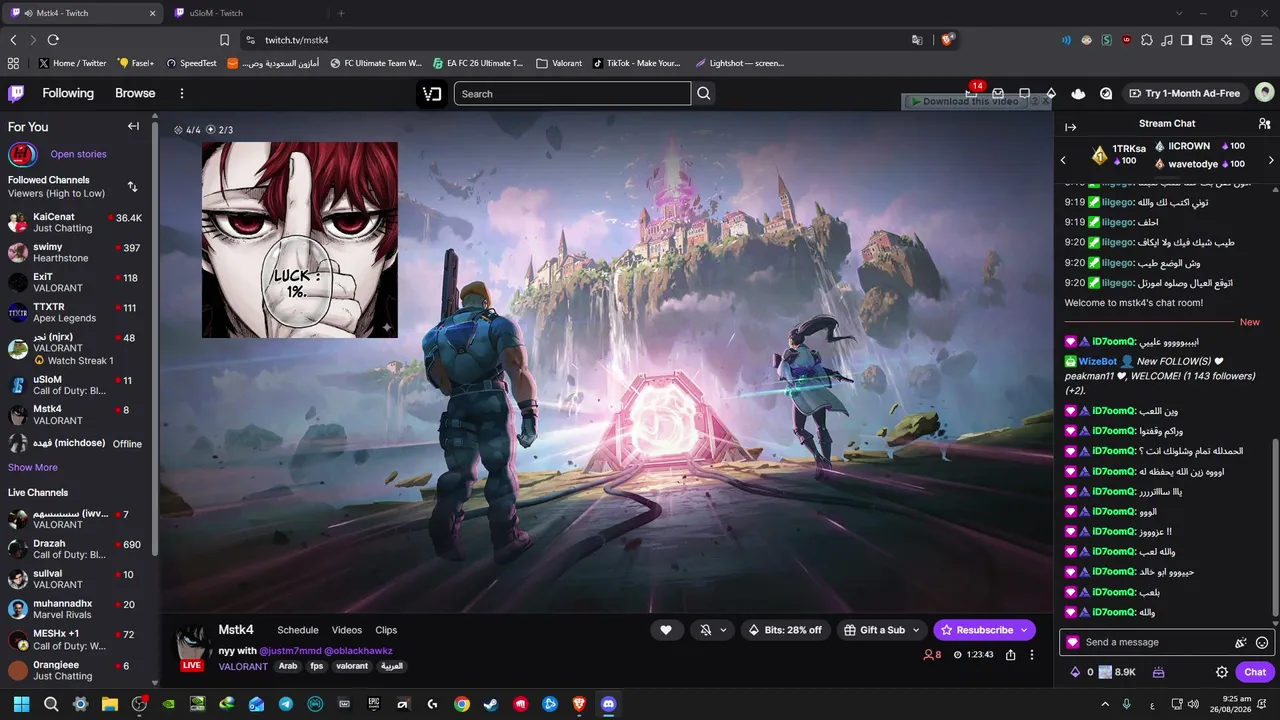1280x720 pixels.
Task: Toggle the follow heart for Mstk4
Action: [x=665, y=630]
